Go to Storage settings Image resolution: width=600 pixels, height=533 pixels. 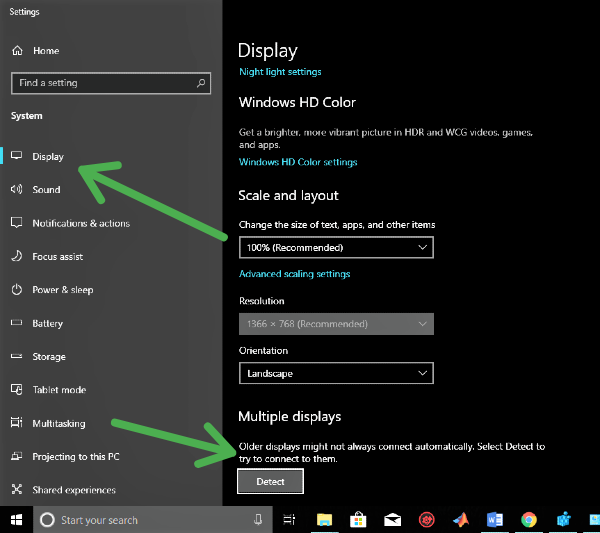(49, 357)
